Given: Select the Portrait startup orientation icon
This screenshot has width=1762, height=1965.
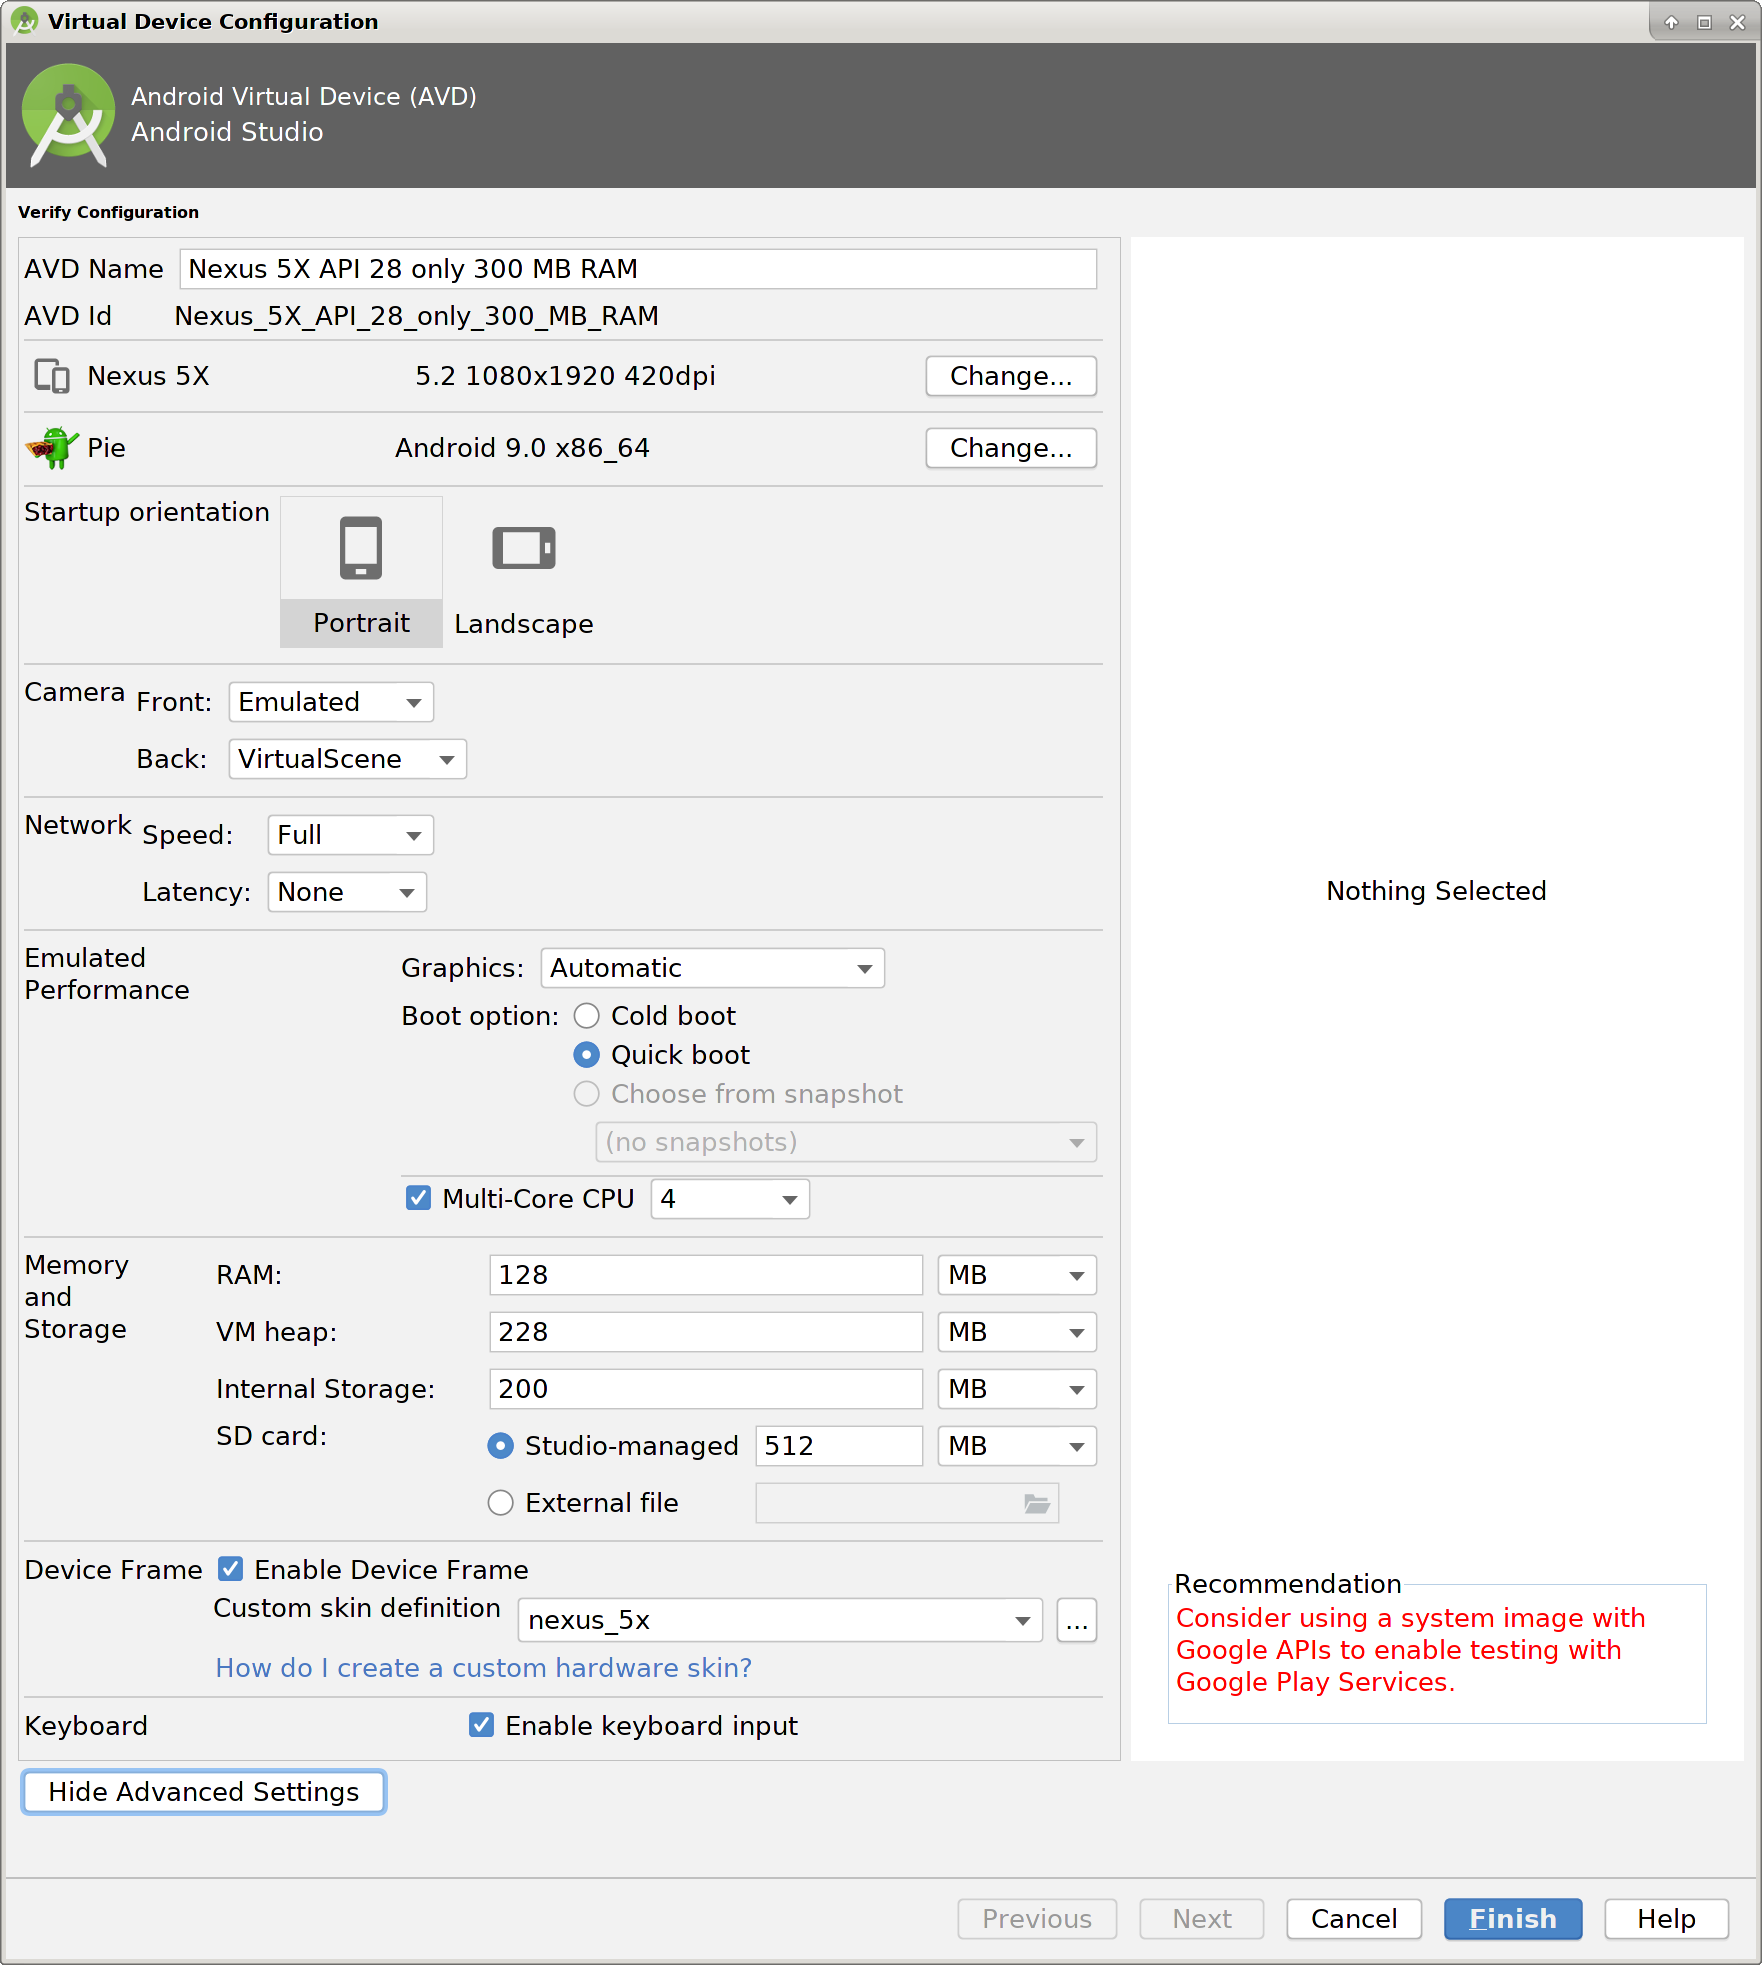Looking at the screenshot, I should tap(360, 548).
